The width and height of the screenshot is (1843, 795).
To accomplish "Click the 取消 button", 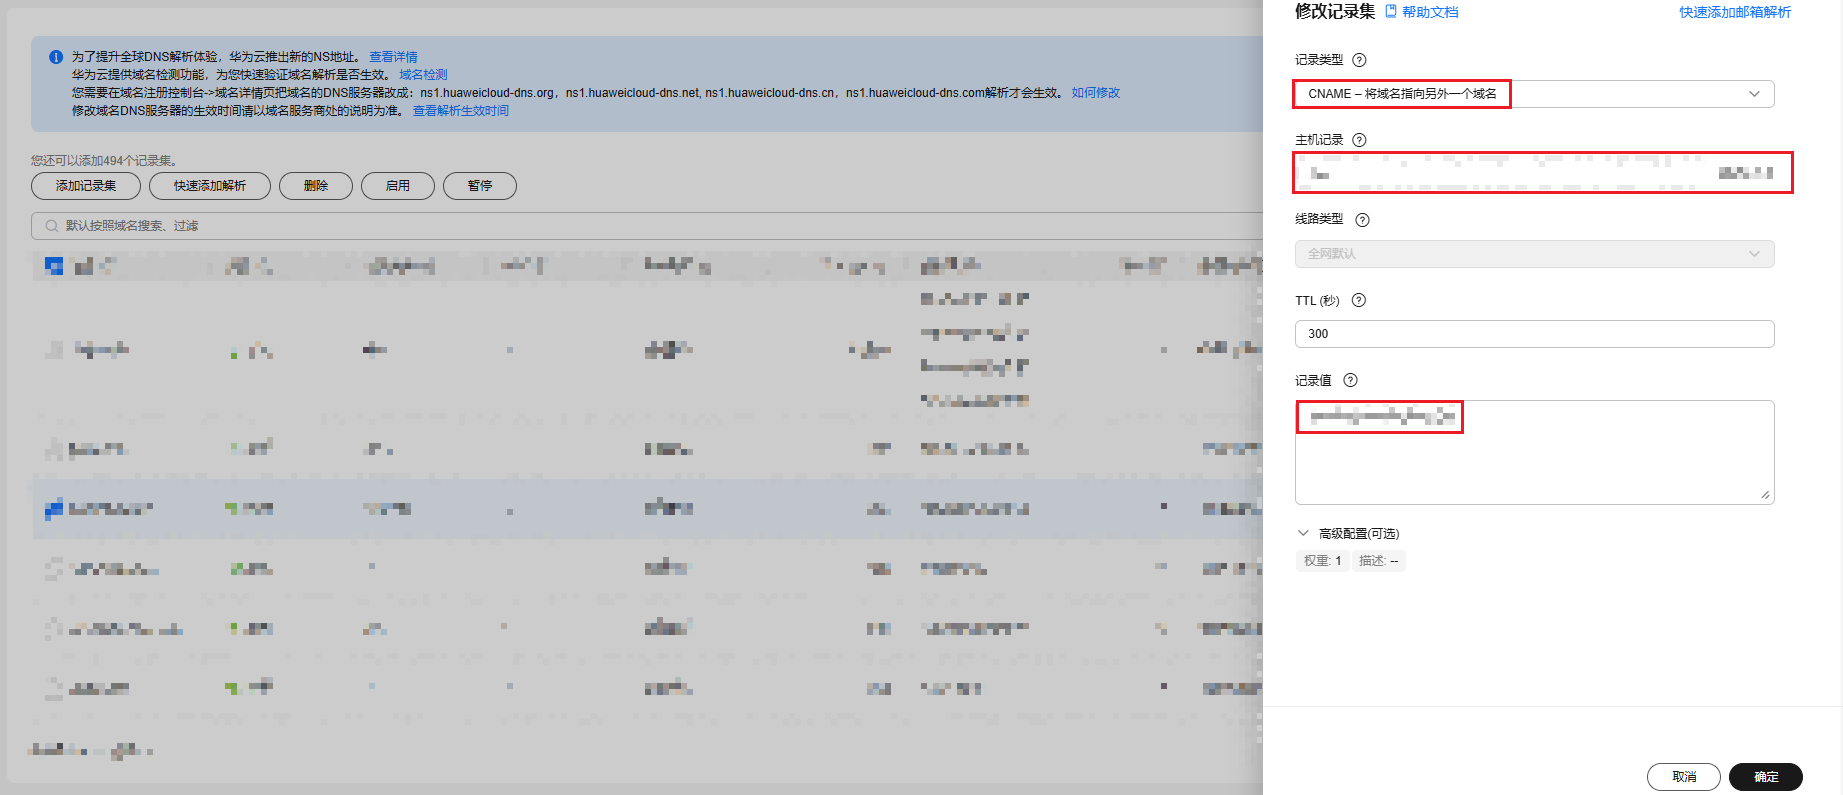I will pos(1684,777).
